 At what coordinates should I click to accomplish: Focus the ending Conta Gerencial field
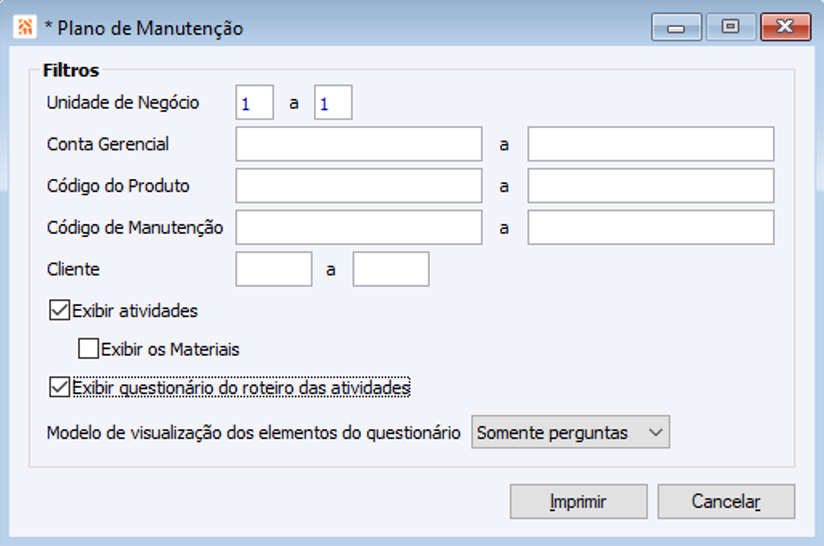tap(651, 144)
